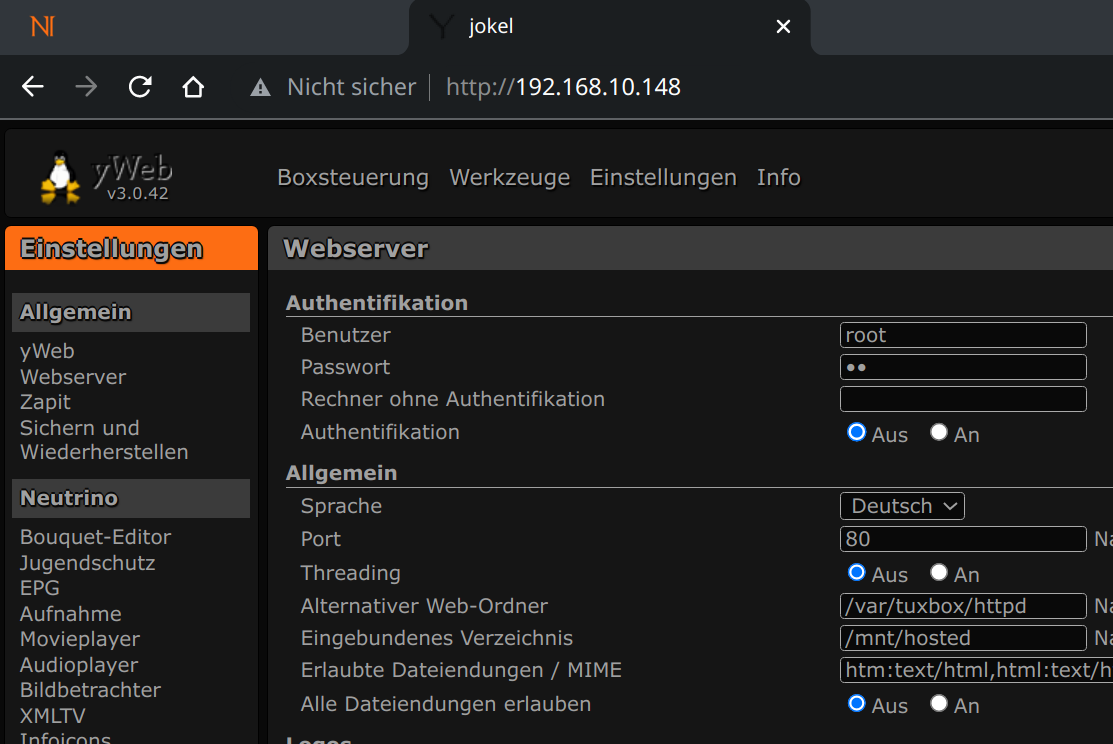
Task: Open the Werkzeuge menu
Action: pos(509,178)
